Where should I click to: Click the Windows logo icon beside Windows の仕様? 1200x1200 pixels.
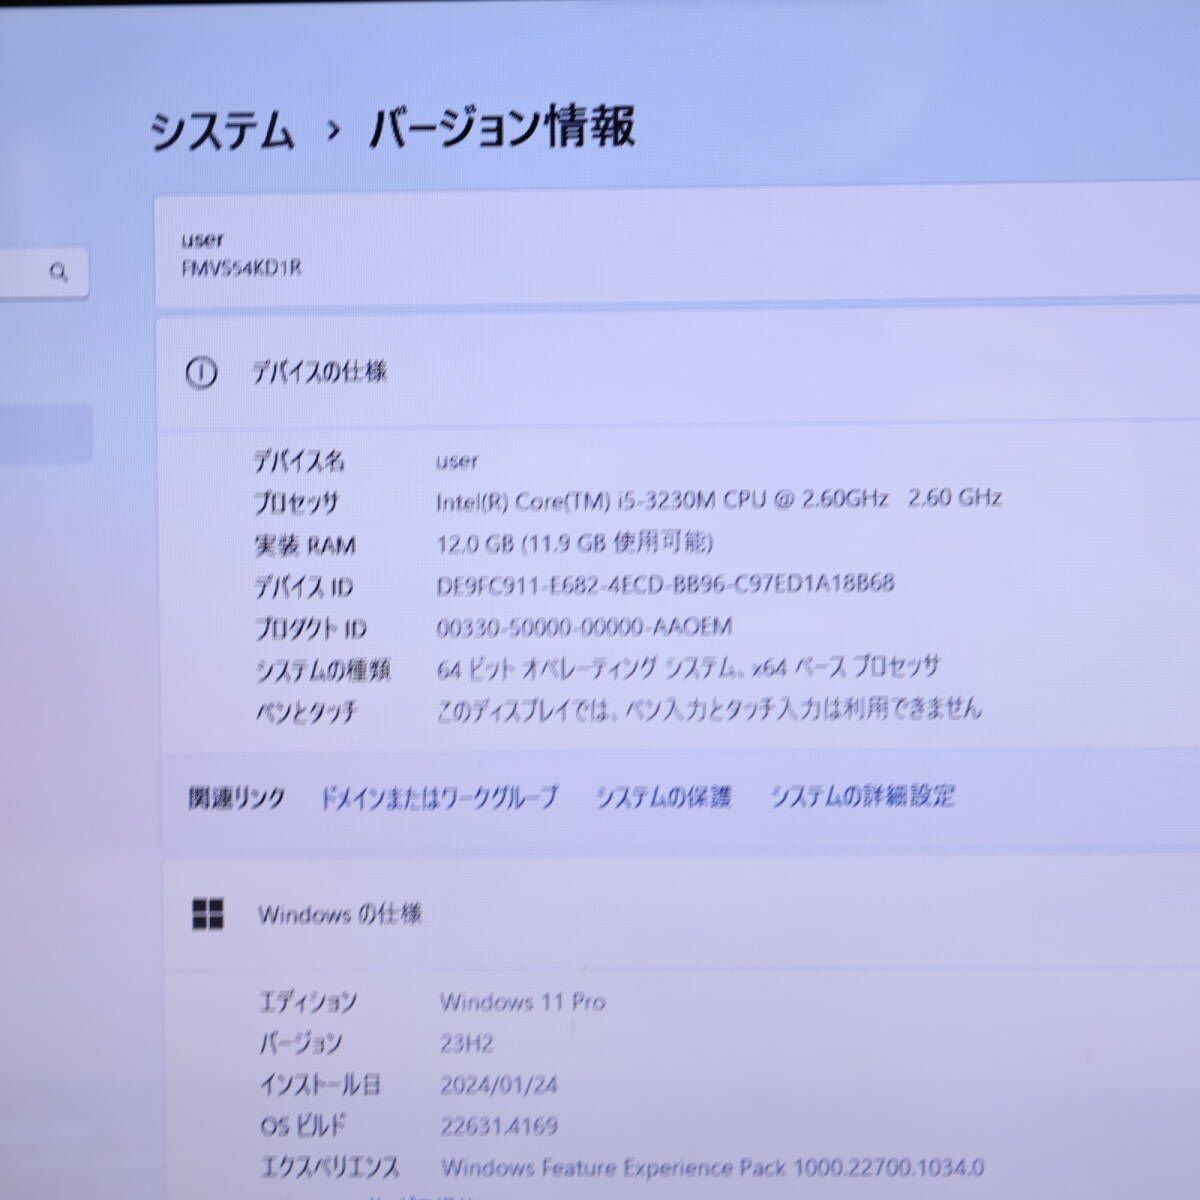pos(207,914)
